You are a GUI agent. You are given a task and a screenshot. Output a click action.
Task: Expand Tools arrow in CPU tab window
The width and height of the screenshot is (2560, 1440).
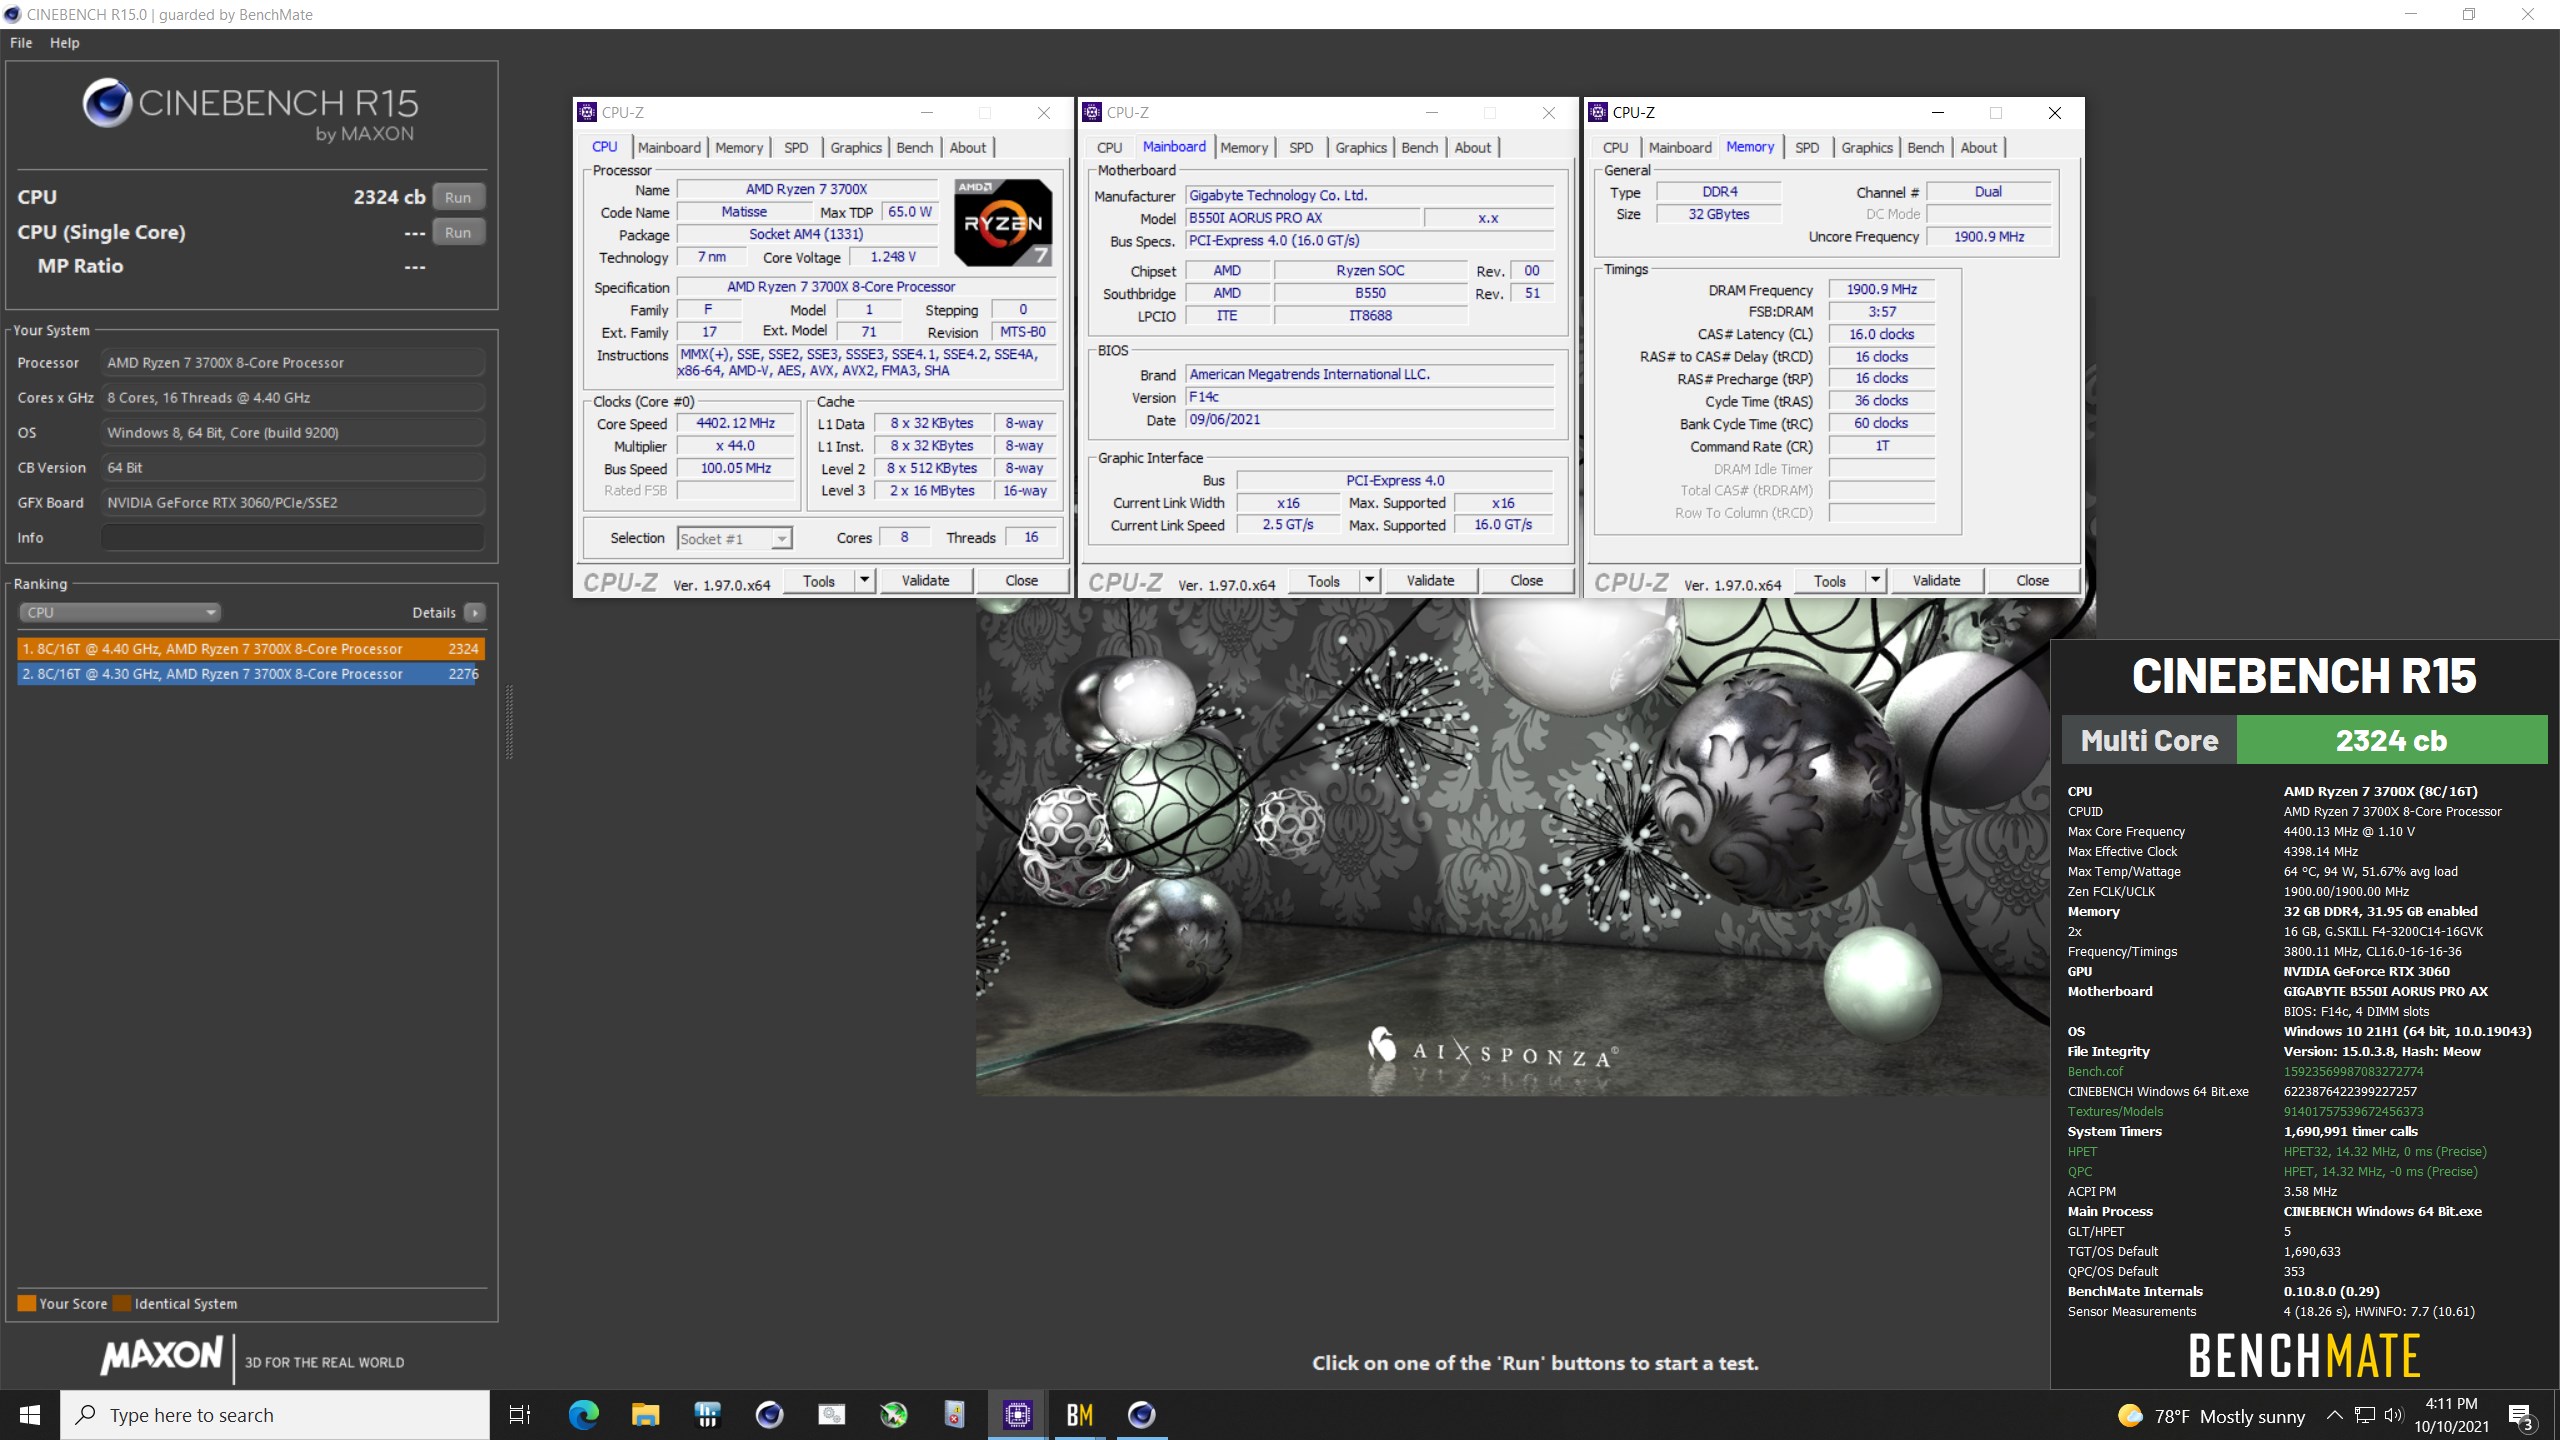[865, 580]
